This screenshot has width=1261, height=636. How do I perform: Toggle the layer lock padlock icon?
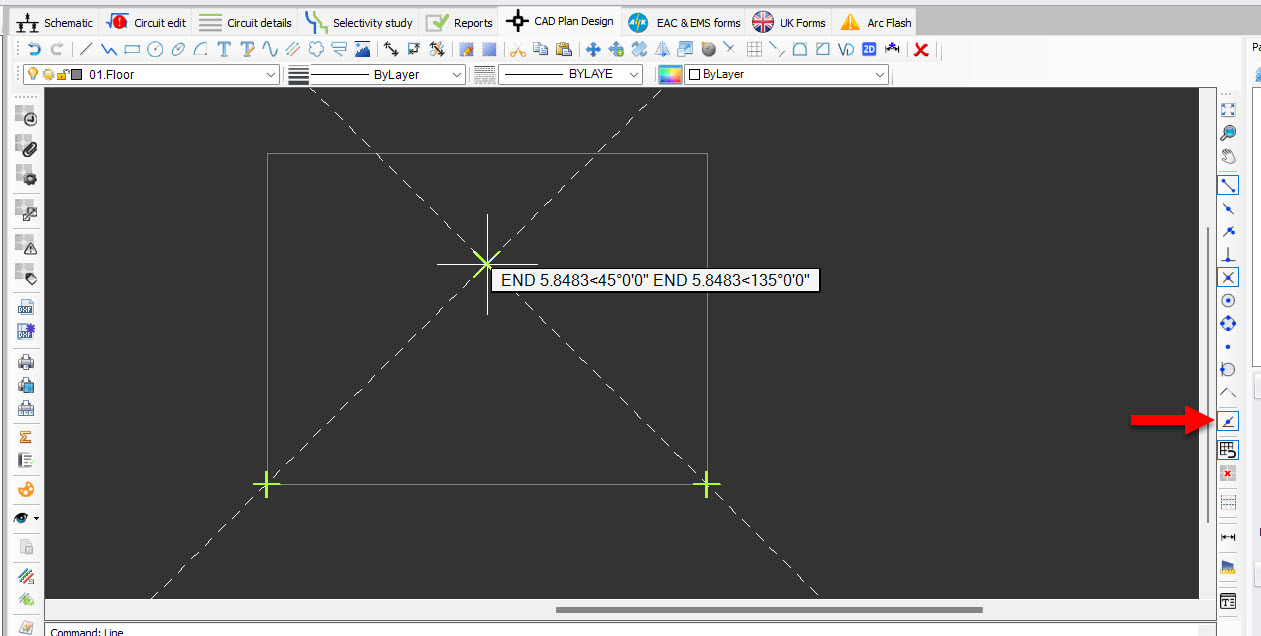click(x=62, y=74)
